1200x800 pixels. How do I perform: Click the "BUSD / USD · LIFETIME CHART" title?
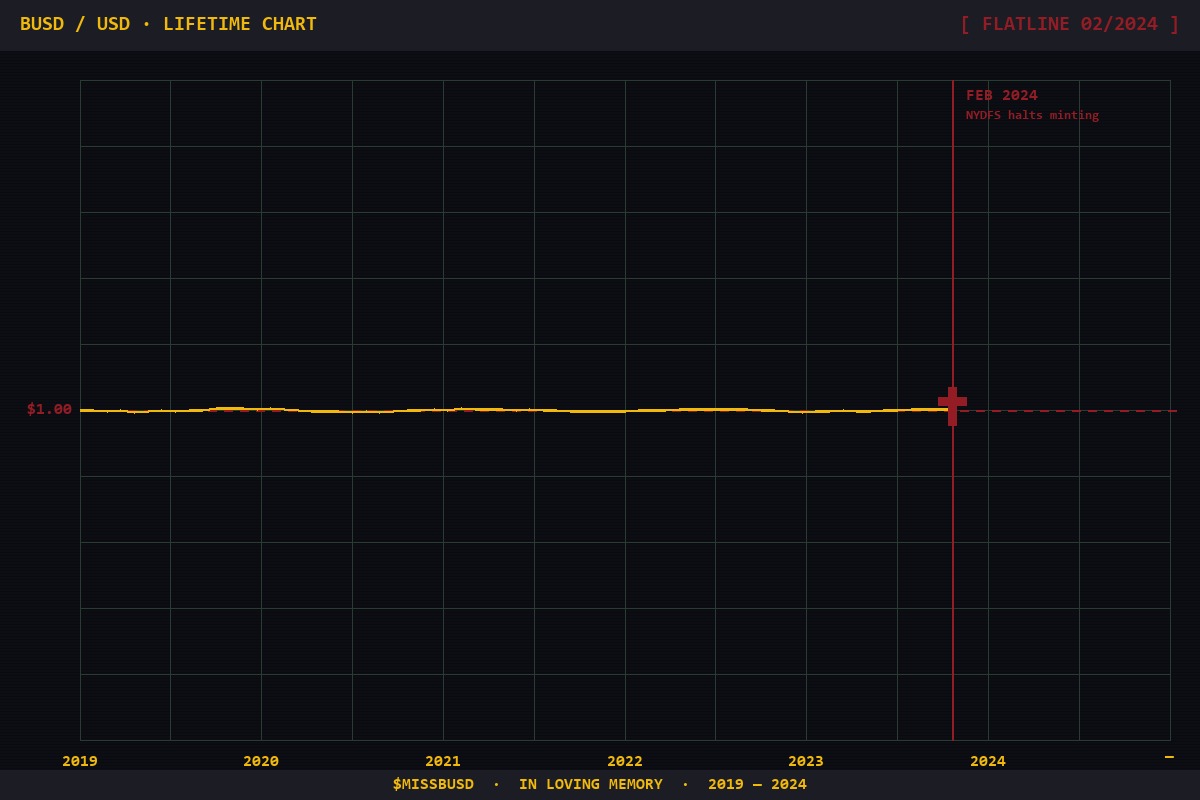168,24
